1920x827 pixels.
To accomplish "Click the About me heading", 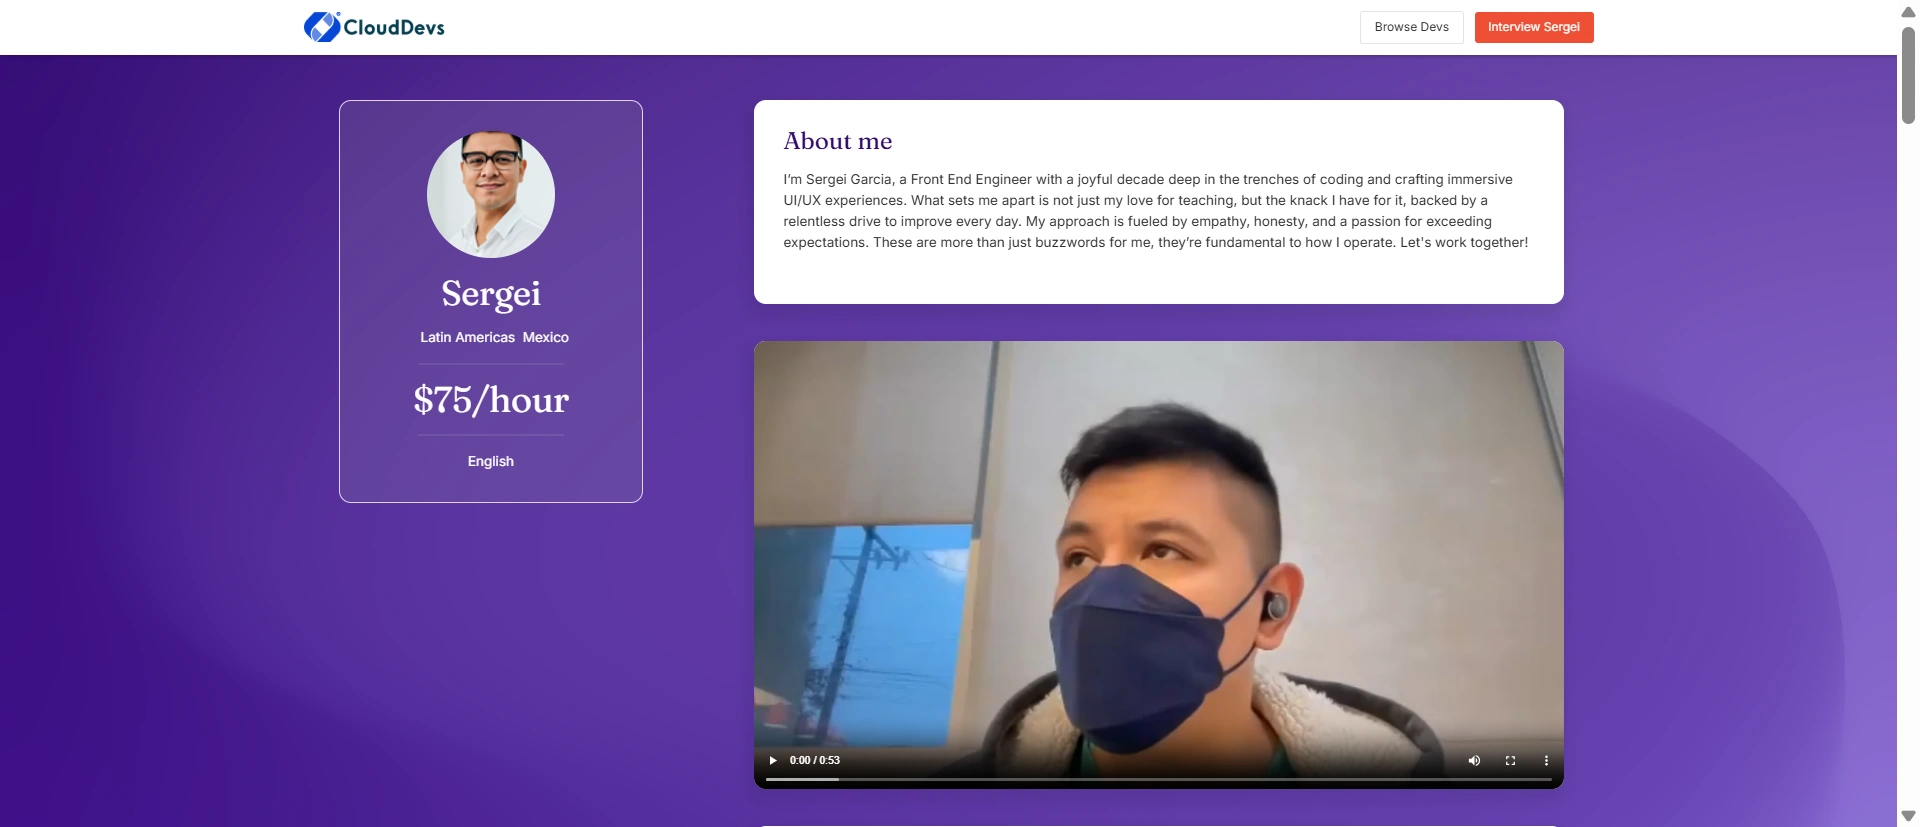I will 838,141.
